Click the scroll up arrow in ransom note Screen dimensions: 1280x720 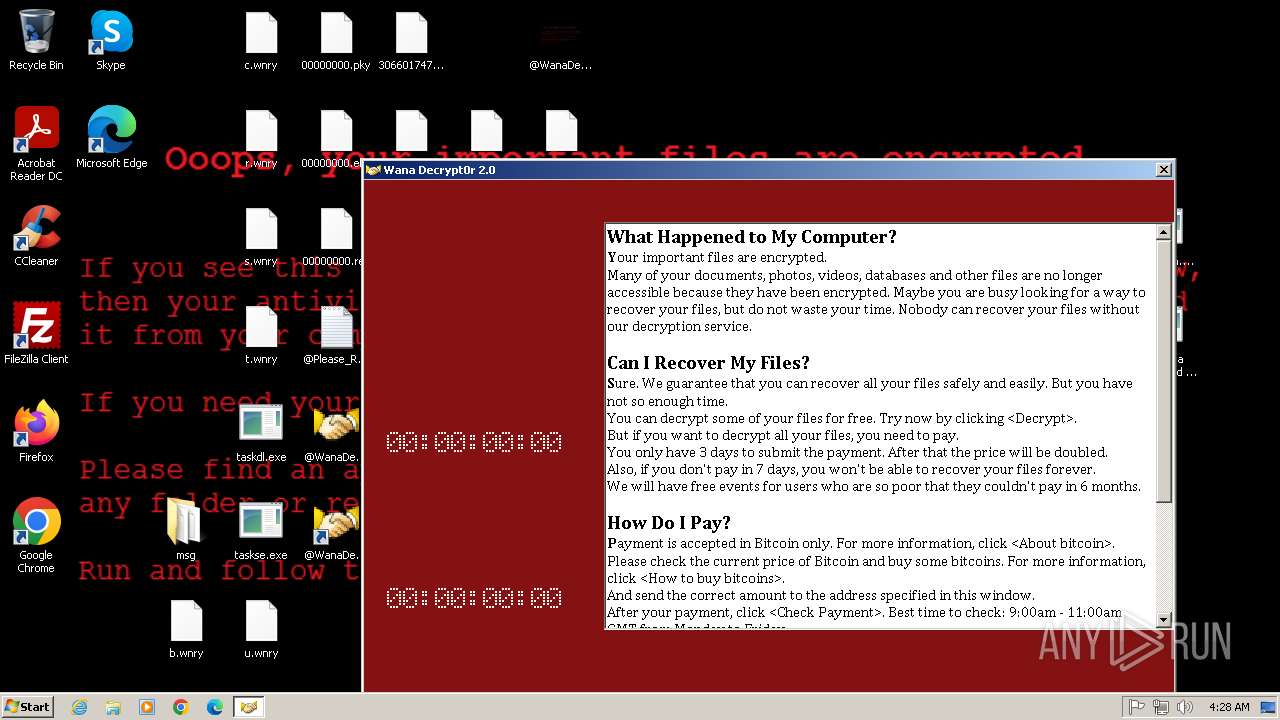[1163, 233]
